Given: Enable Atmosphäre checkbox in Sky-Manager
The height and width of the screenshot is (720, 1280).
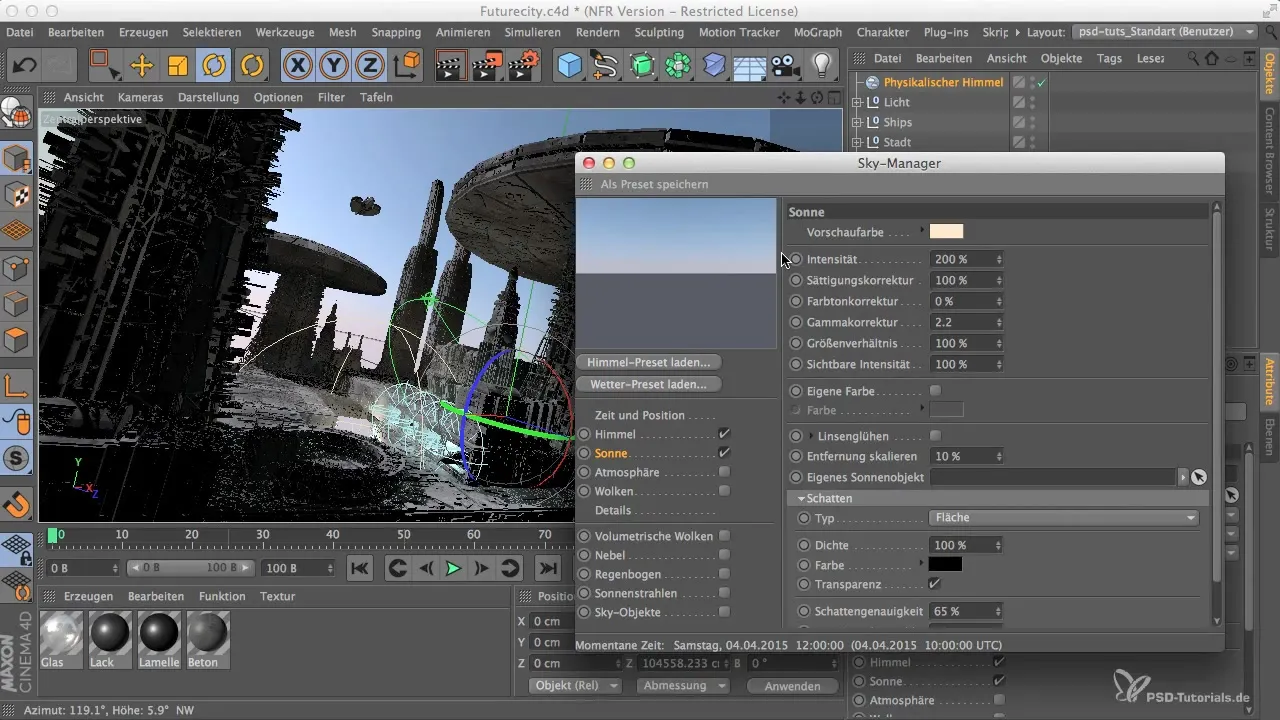Looking at the screenshot, I should pyautogui.click(x=724, y=472).
